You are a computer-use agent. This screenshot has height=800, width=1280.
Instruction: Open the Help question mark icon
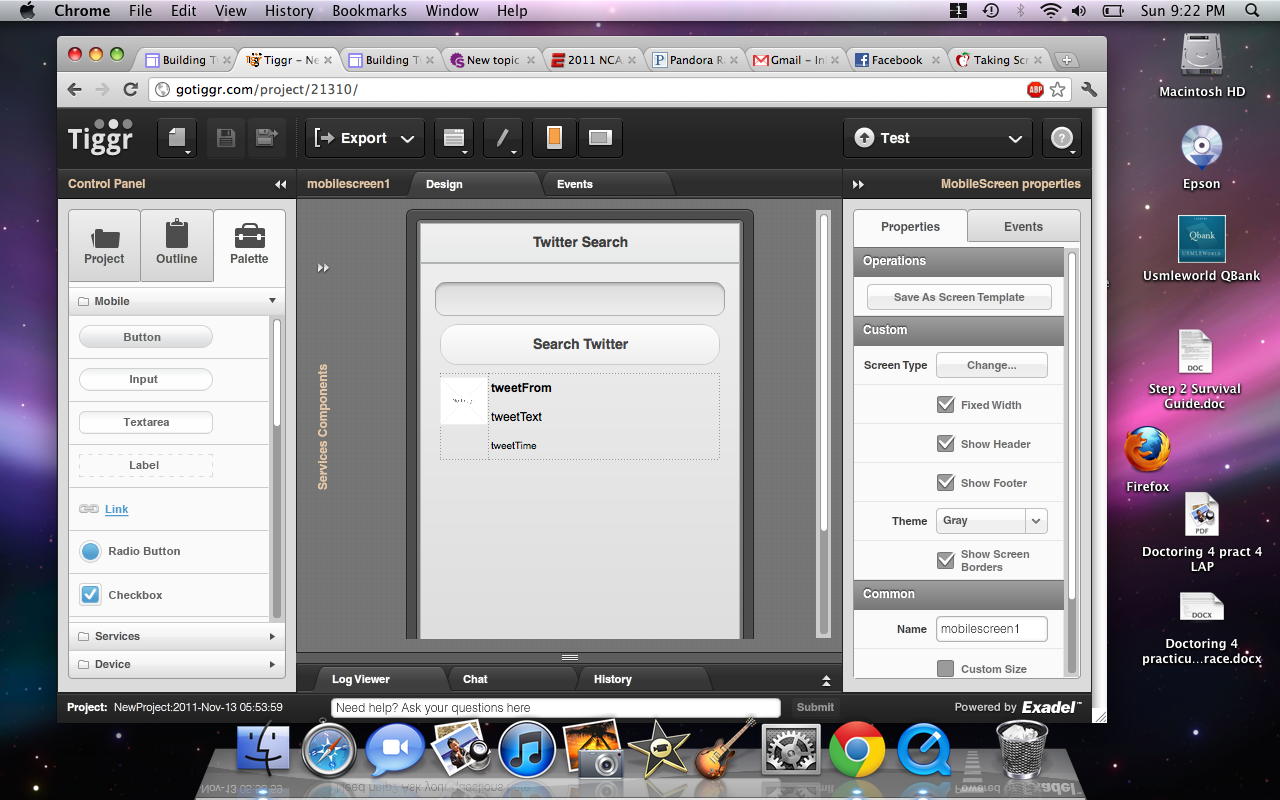click(1062, 138)
